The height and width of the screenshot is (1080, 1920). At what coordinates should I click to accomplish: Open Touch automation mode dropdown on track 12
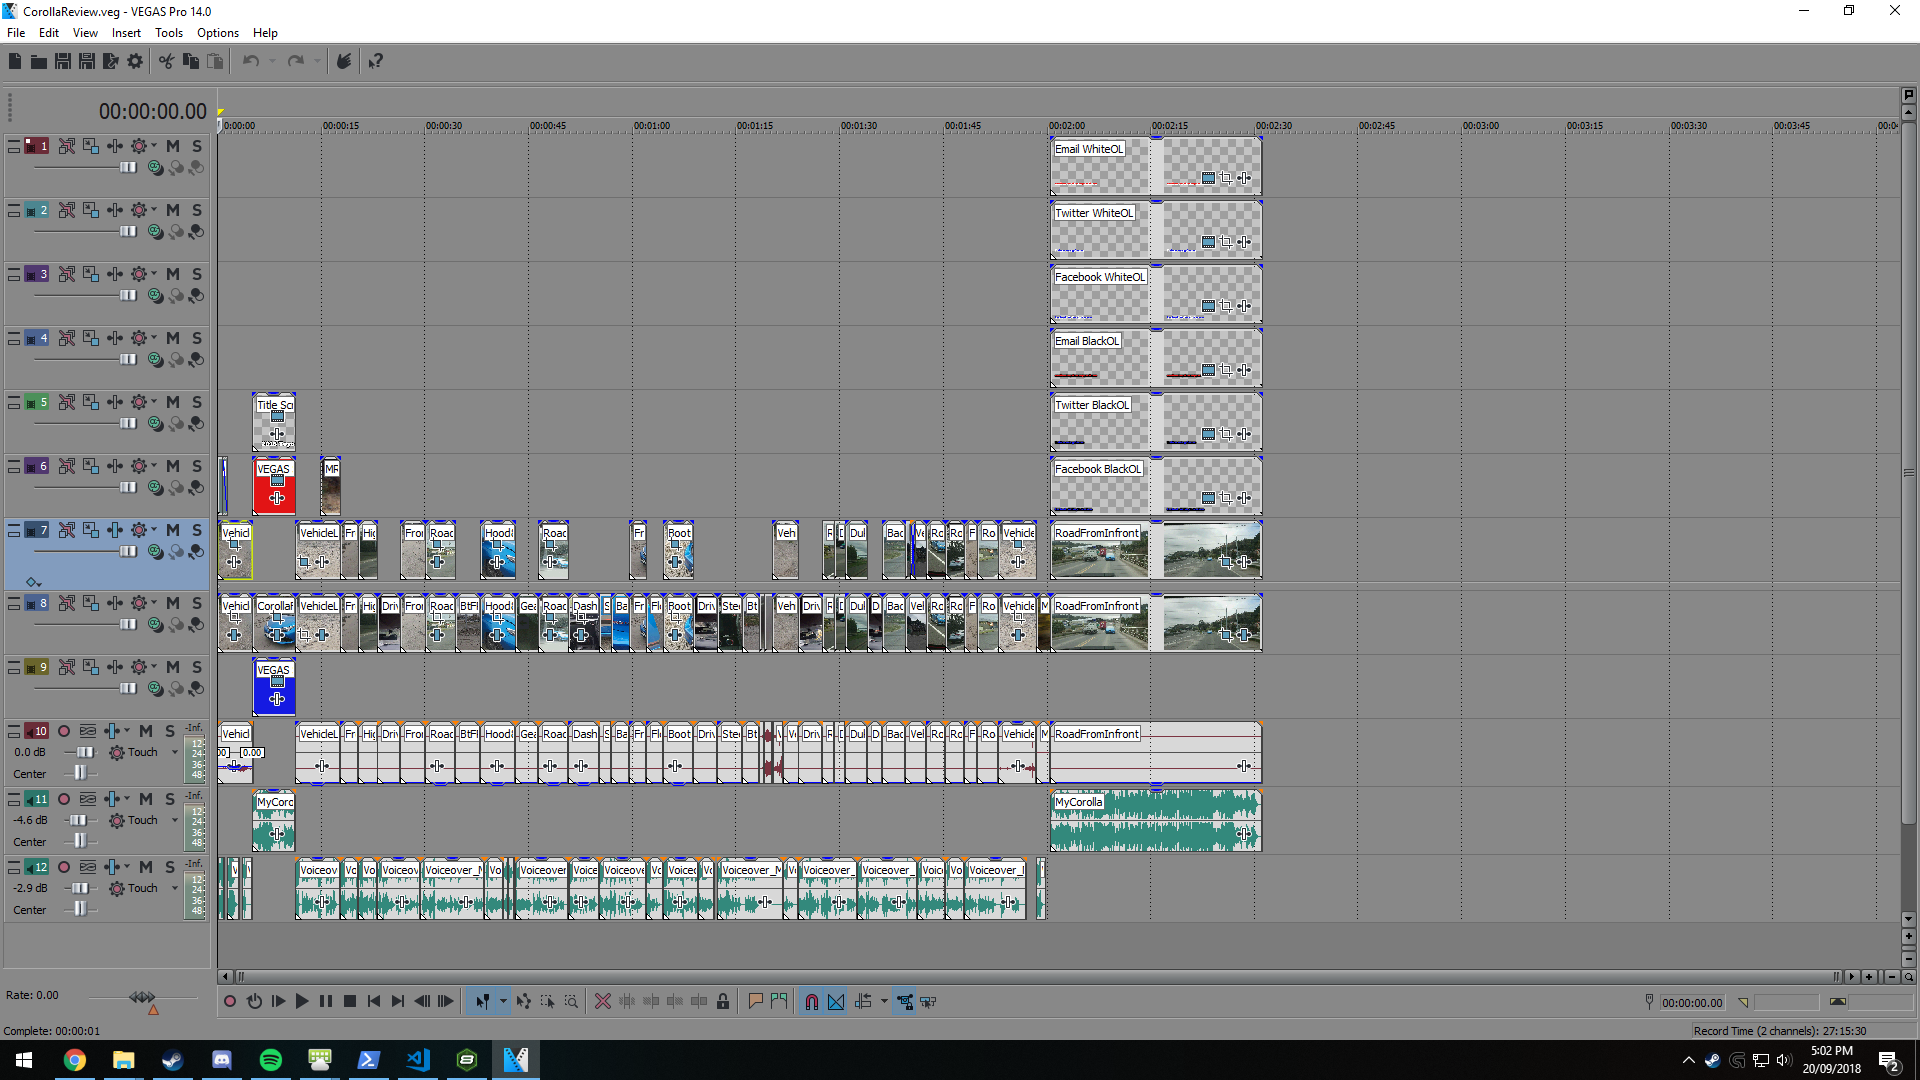[x=175, y=888]
